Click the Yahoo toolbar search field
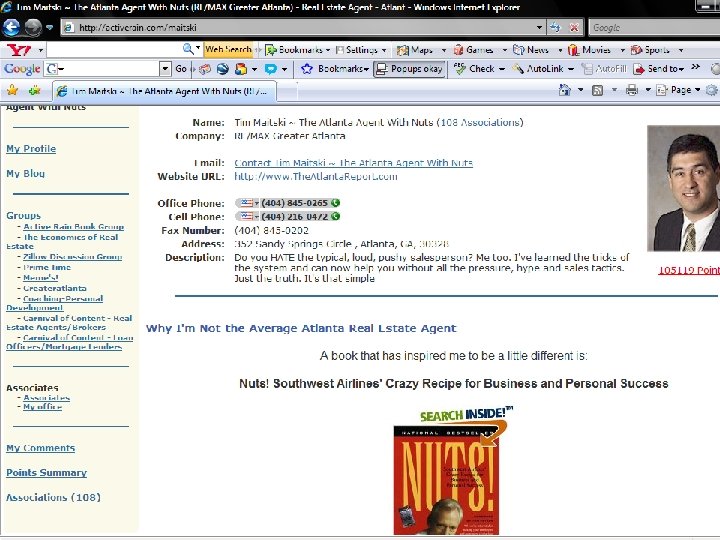720x540 pixels. pyautogui.click(x=114, y=50)
